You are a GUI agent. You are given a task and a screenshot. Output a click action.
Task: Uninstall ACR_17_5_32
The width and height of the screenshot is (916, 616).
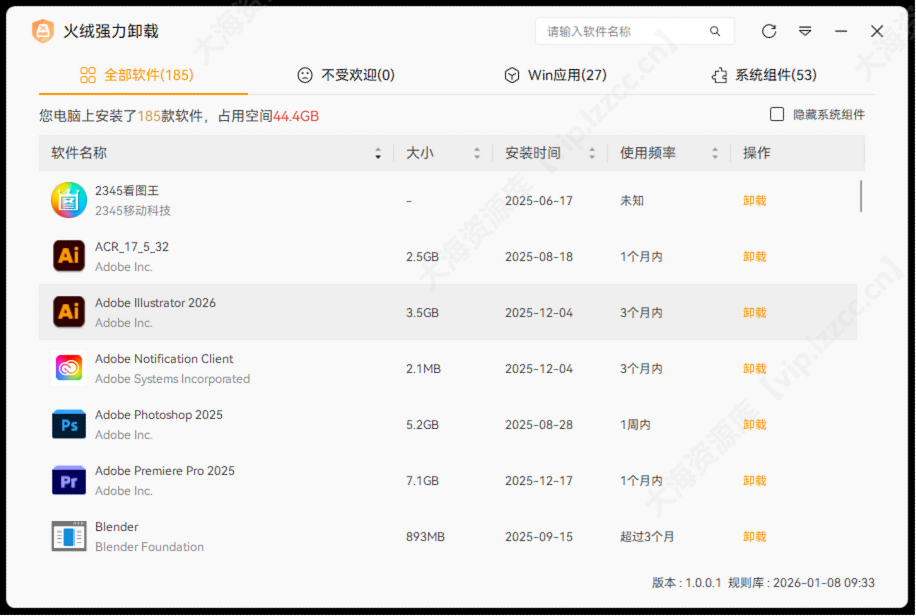pos(754,257)
